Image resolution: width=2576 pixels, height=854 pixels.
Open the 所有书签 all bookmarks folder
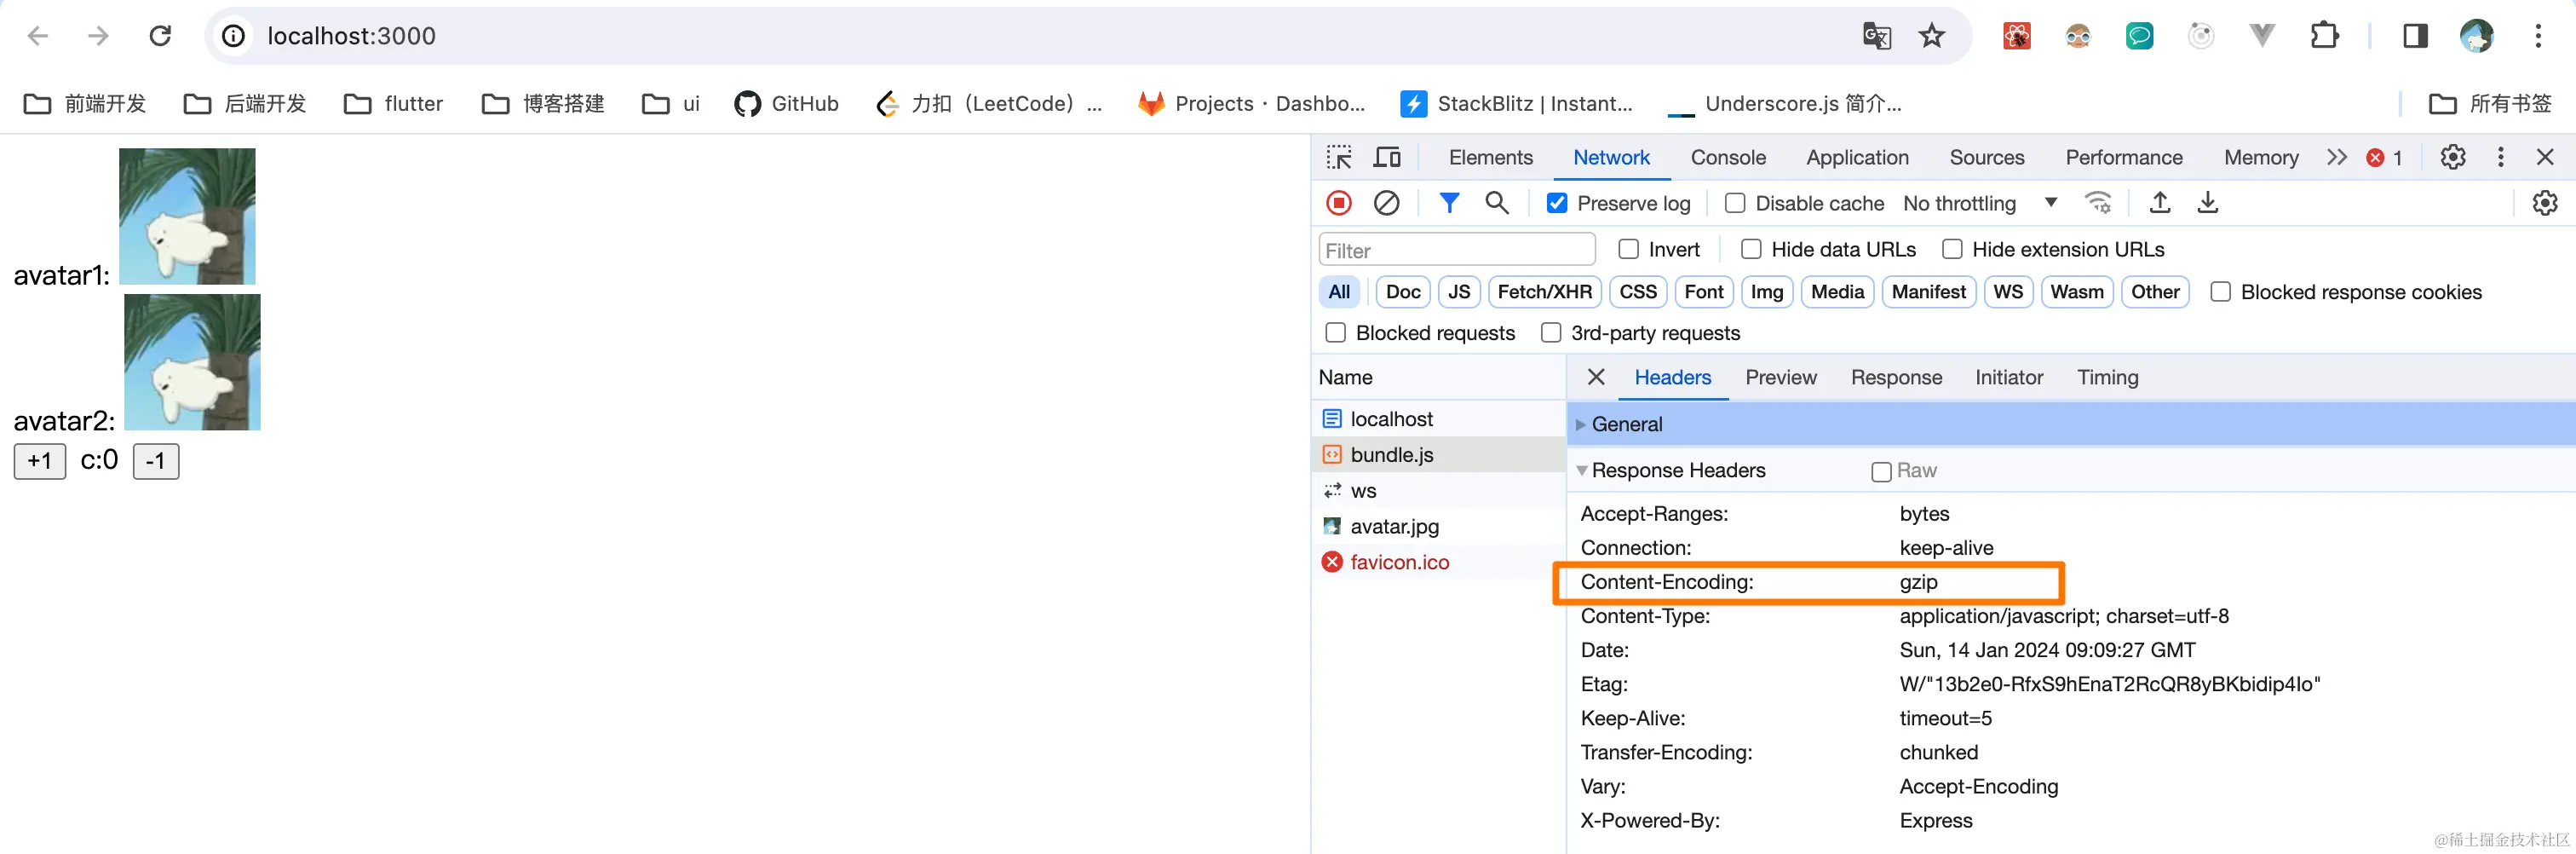click(x=2490, y=104)
